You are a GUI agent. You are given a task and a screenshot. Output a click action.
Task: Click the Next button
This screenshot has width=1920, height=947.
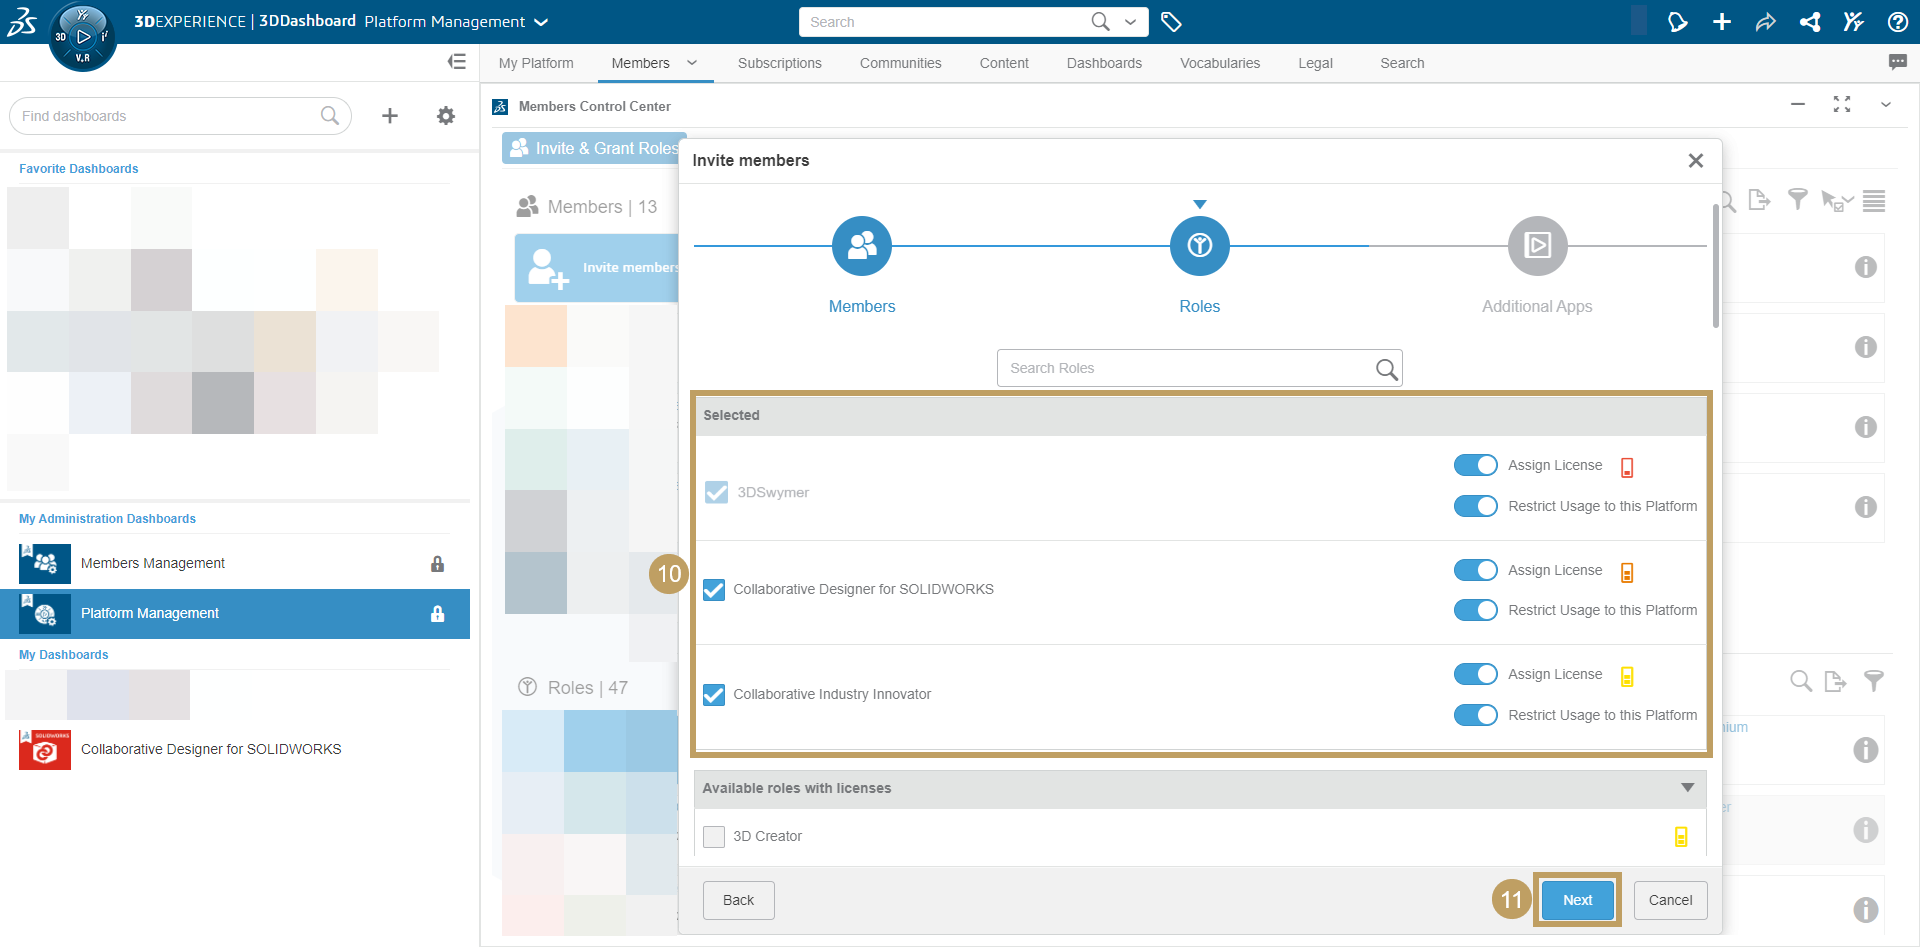pyautogui.click(x=1578, y=900)
